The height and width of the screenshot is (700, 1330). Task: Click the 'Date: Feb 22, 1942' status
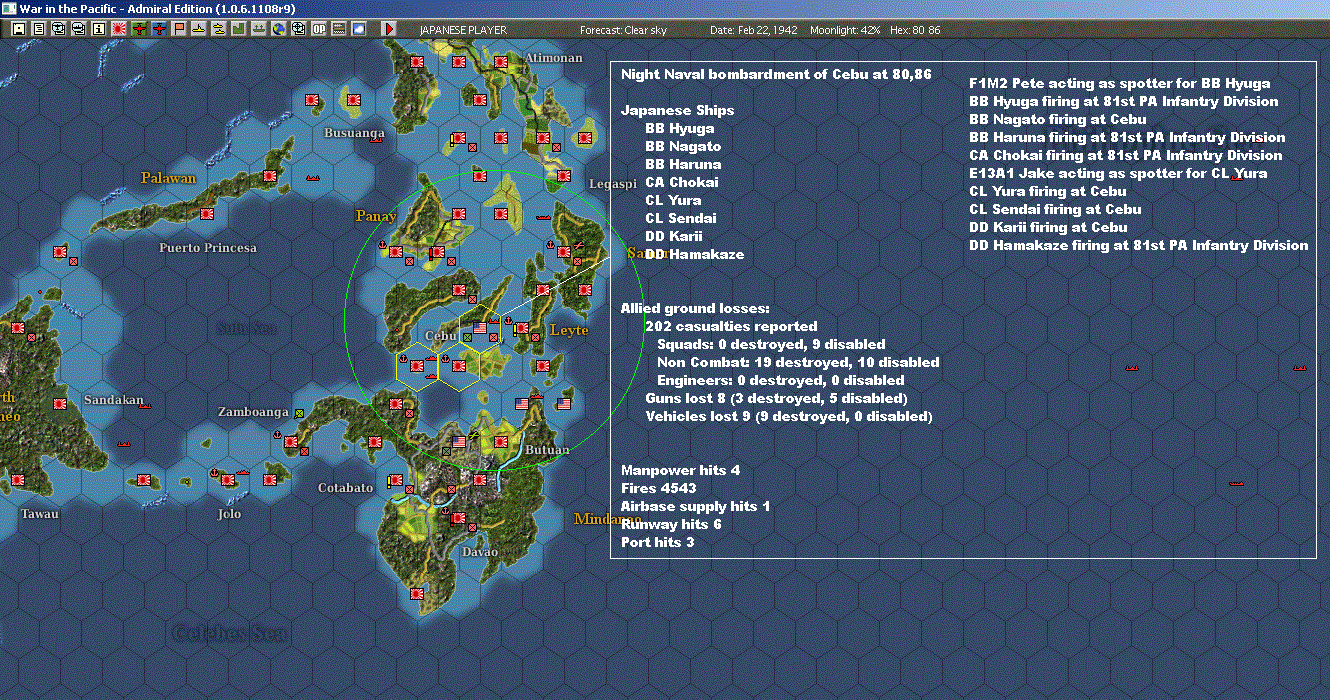coord(754,30)
